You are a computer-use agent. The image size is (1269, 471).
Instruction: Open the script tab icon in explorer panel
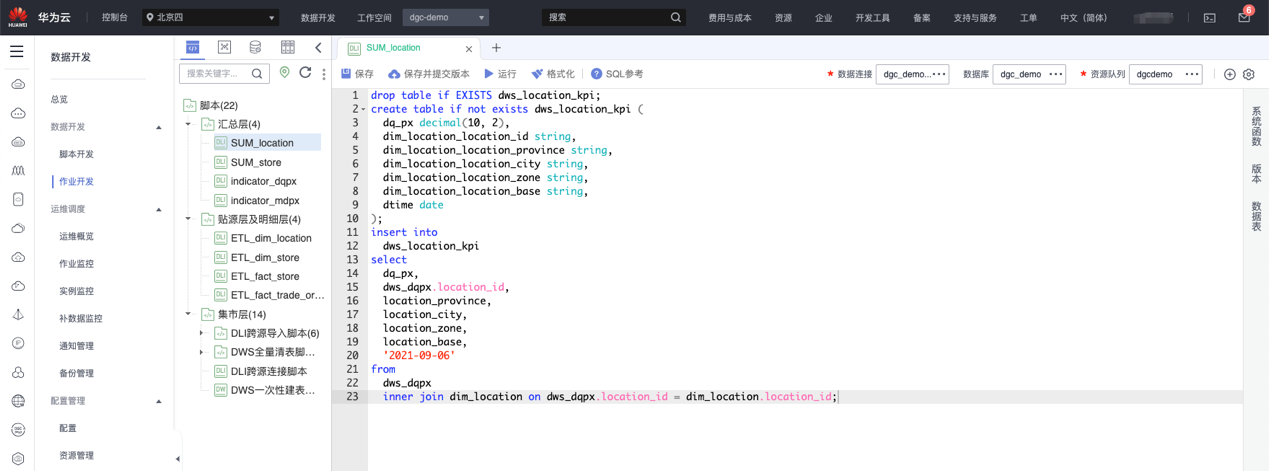193,47
